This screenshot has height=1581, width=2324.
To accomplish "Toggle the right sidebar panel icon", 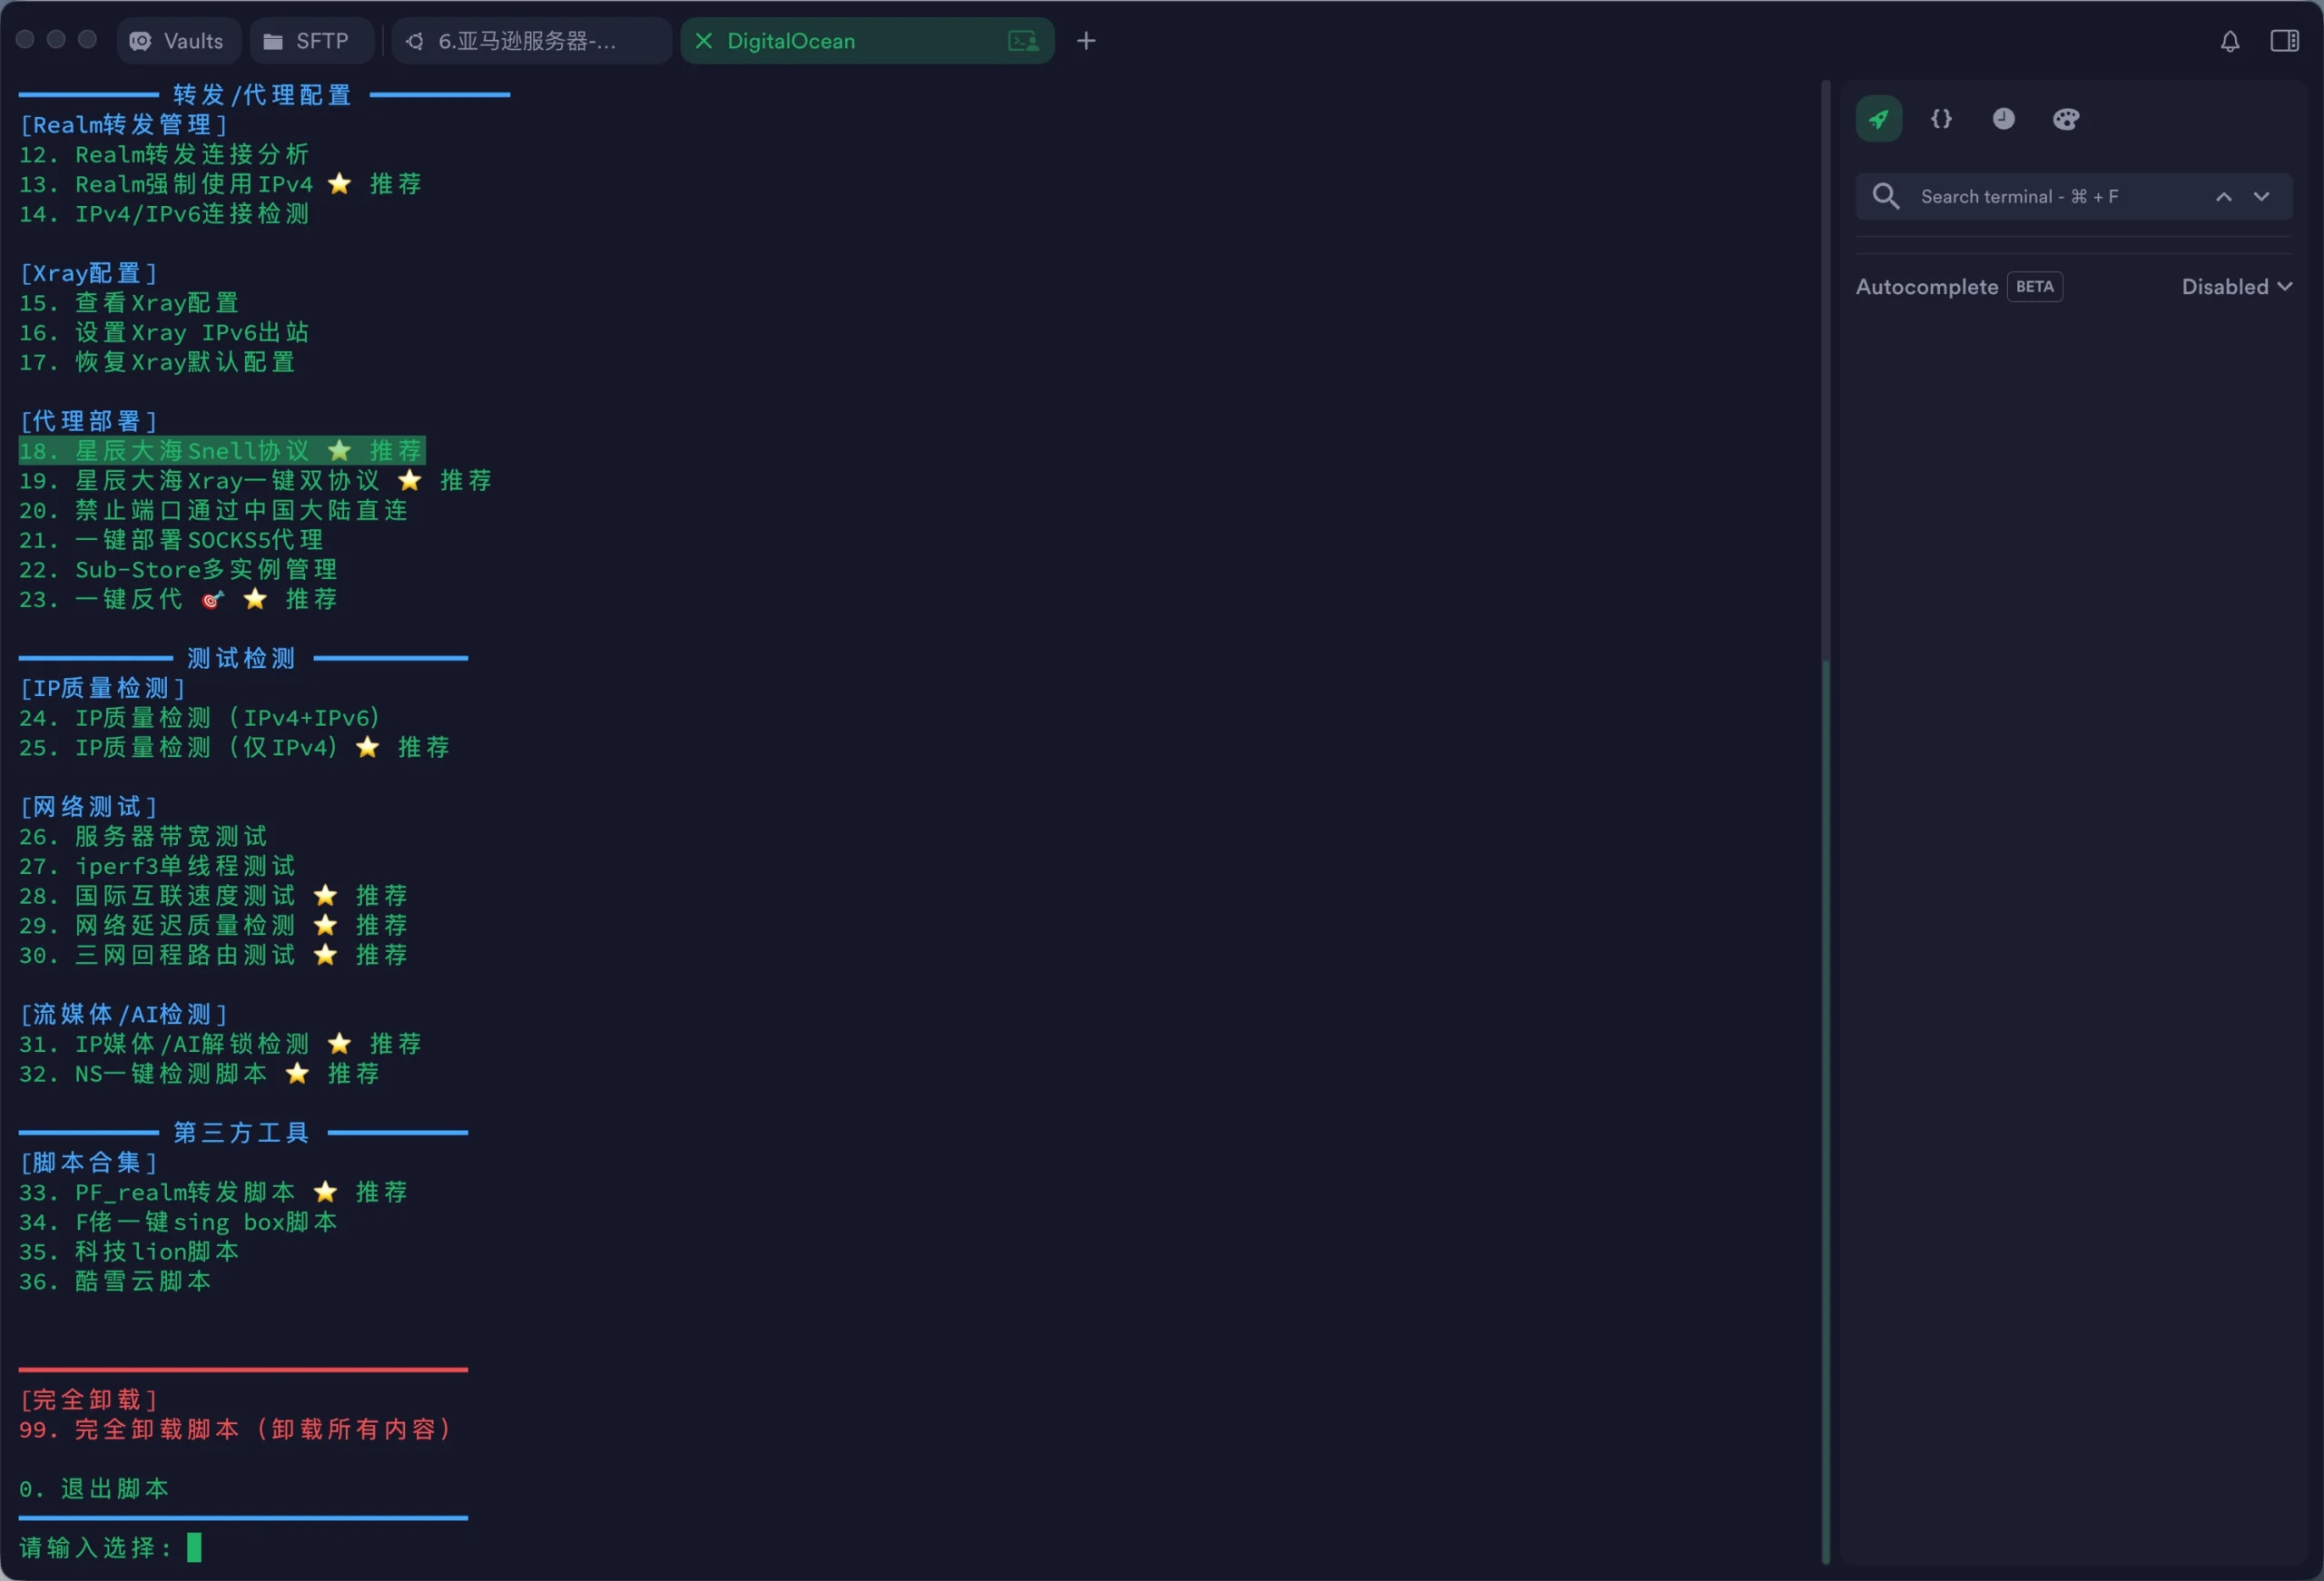I will [x=2284, y=41].
